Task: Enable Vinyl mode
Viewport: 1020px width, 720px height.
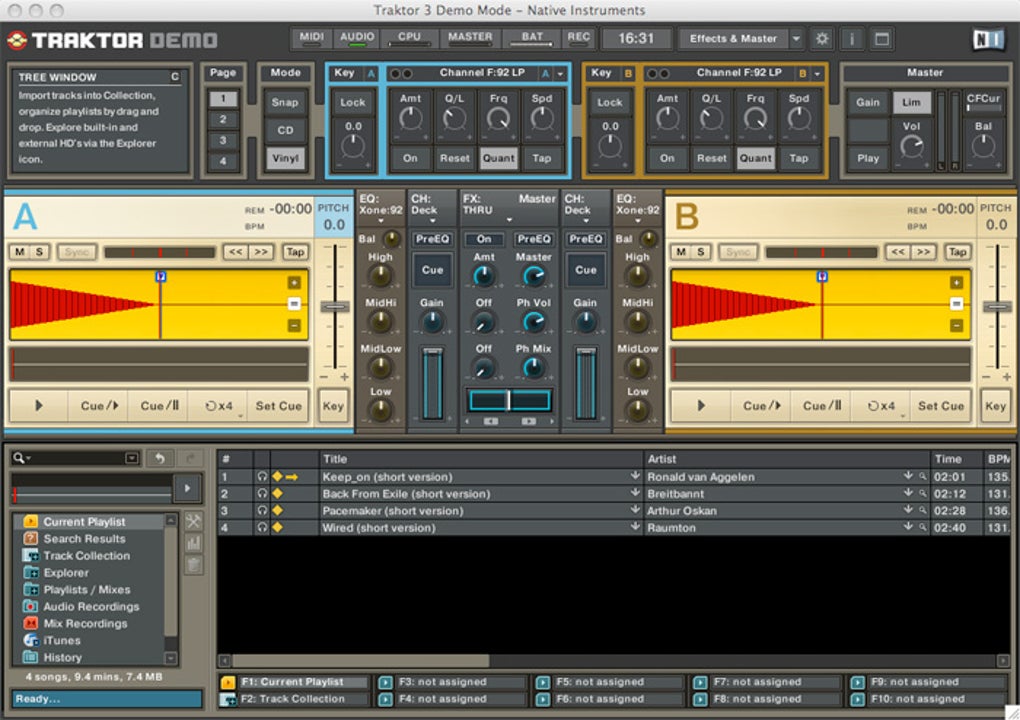Action: click(285, 158)
